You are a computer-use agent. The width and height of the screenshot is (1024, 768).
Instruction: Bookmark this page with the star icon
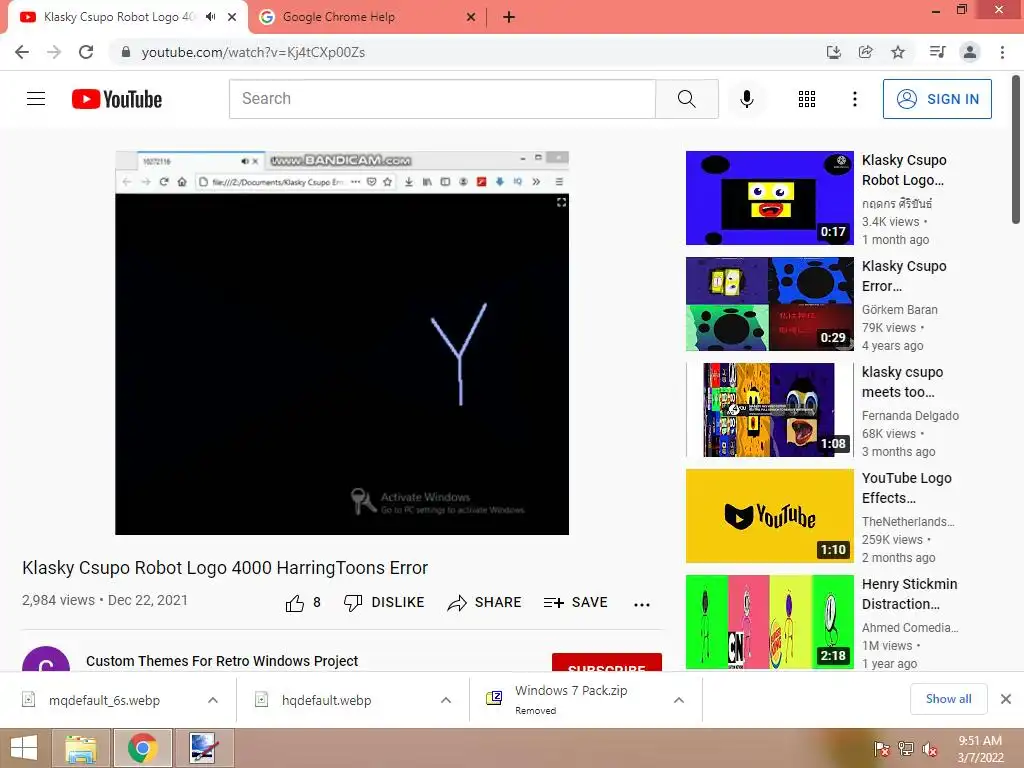tap(898, 52)
